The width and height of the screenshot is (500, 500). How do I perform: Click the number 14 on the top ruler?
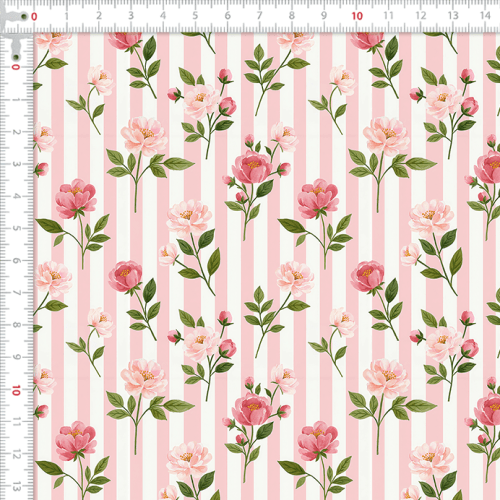point(485,16)
